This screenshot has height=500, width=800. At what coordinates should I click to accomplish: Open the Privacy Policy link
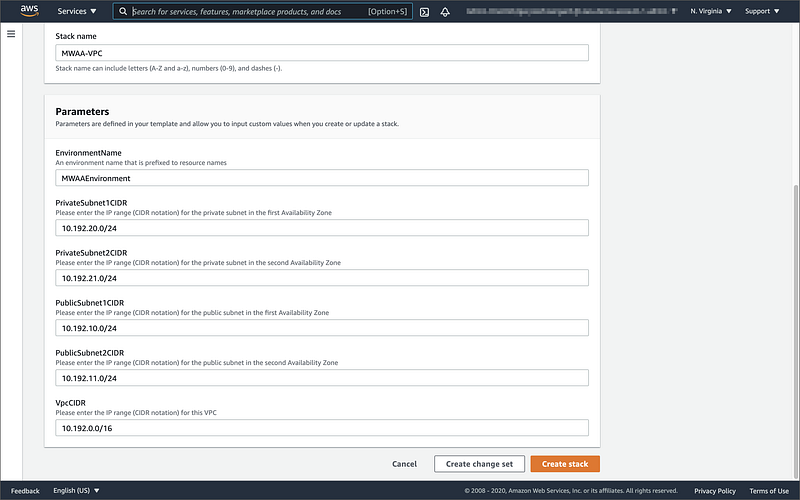pyautogui.click(x=715, y=491)
